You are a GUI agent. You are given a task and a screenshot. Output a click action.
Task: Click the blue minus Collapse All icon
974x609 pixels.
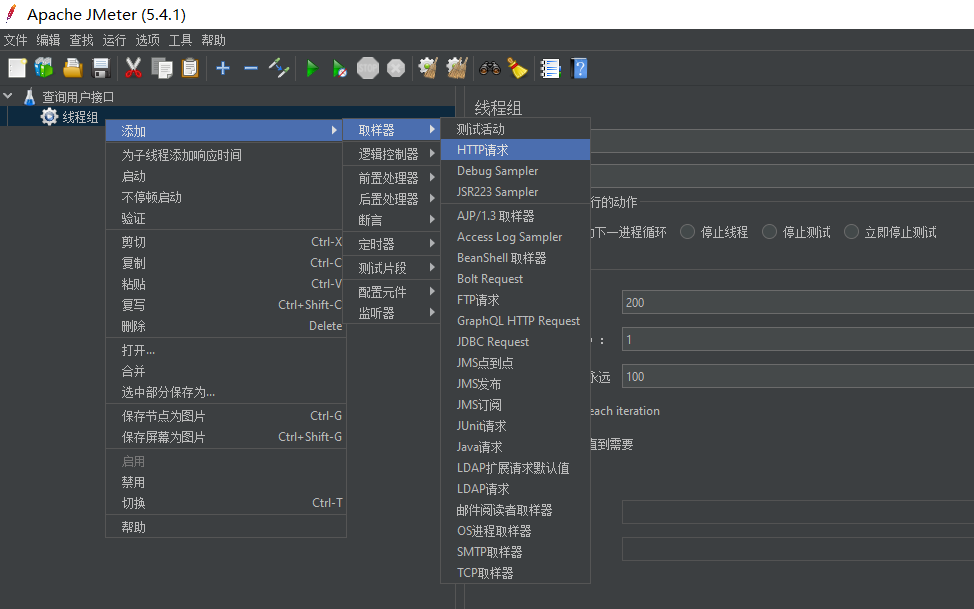point(251,68)
